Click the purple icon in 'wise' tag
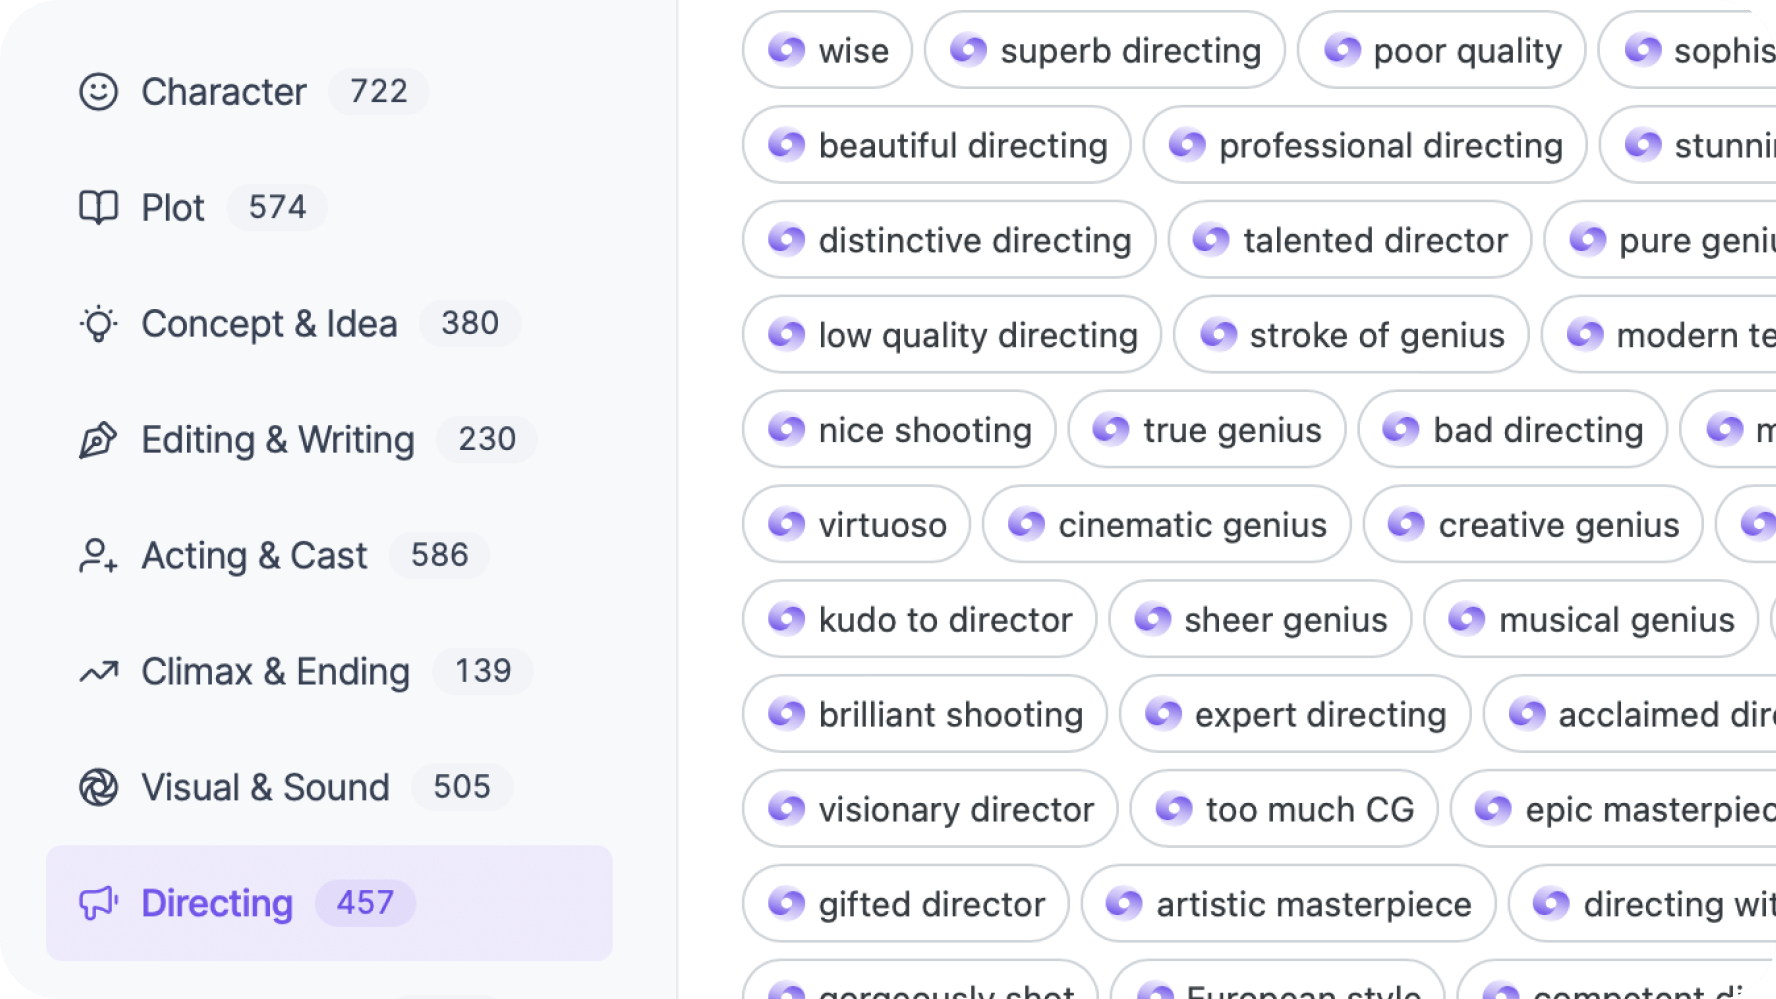 click(x=786, y=50)
